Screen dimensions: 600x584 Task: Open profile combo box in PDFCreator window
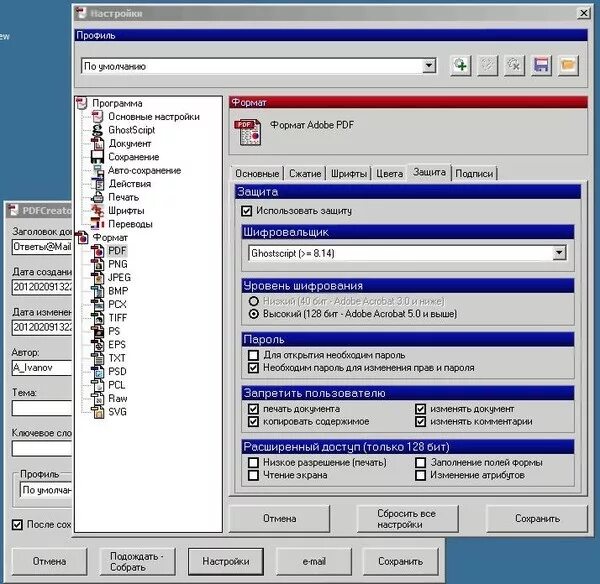coord(46,490)
